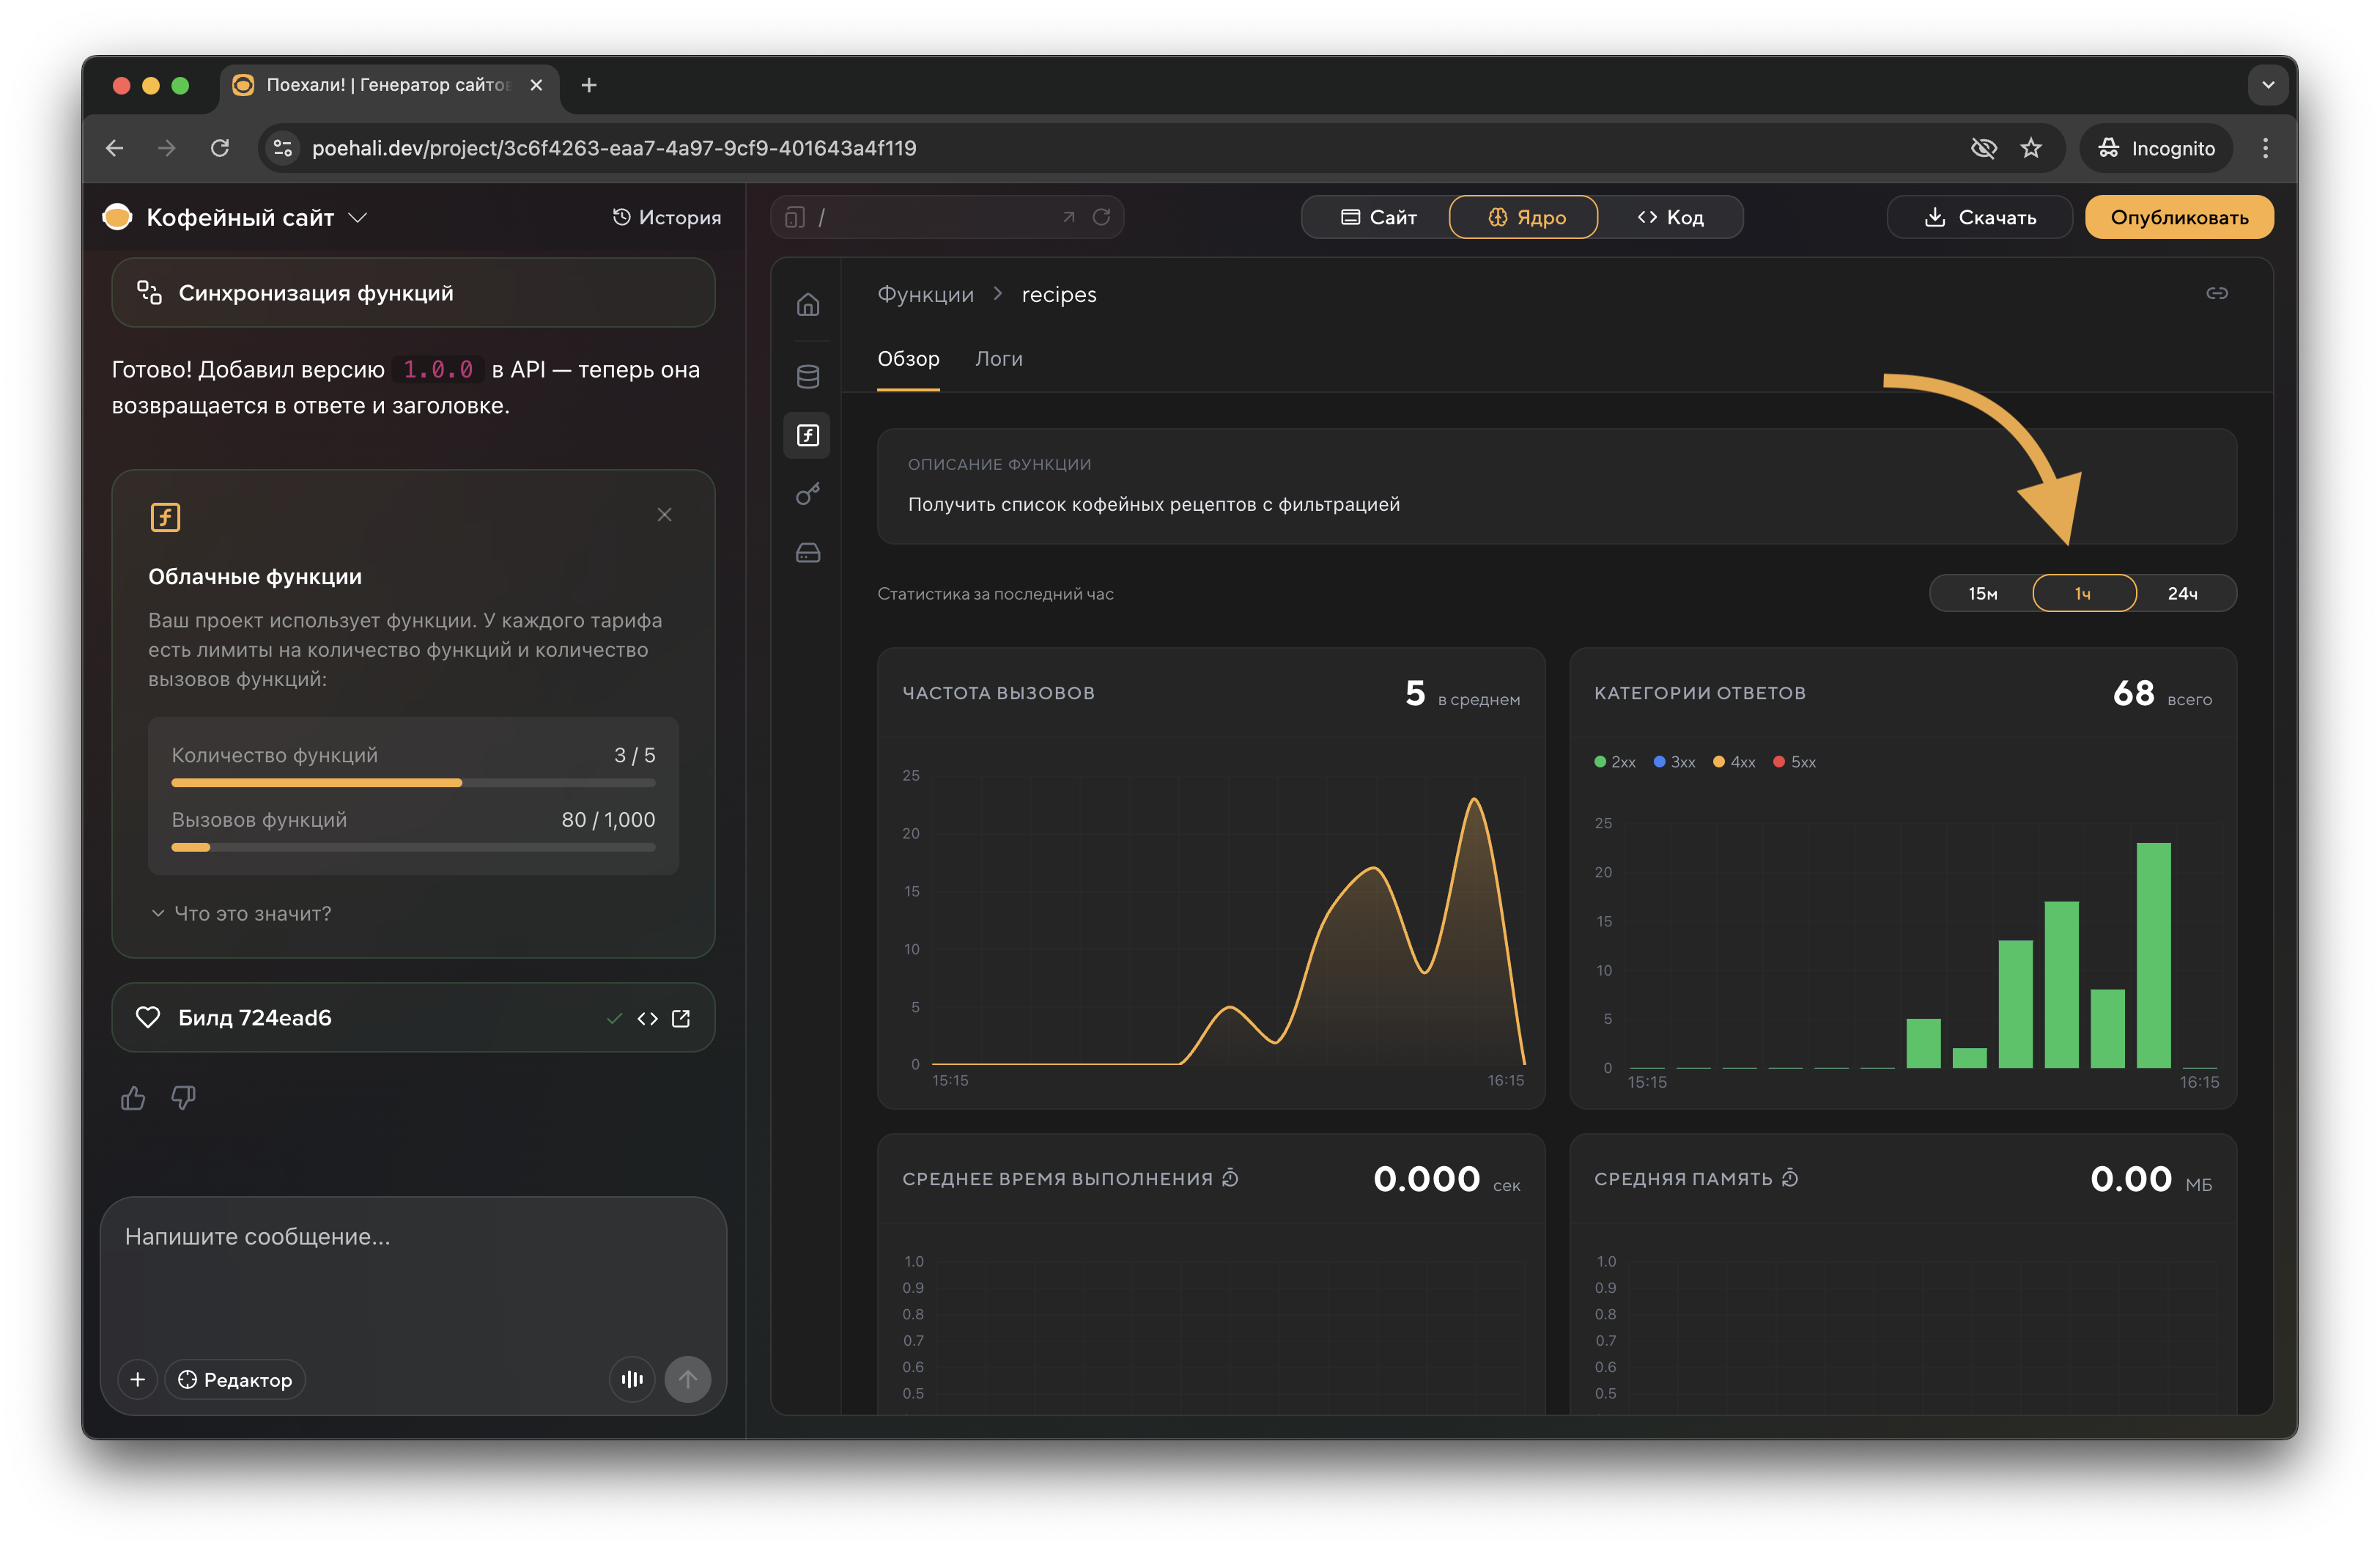The image size is (2380, 1548).
Task: Switch to the Код tab
Action: [1670, 217]
